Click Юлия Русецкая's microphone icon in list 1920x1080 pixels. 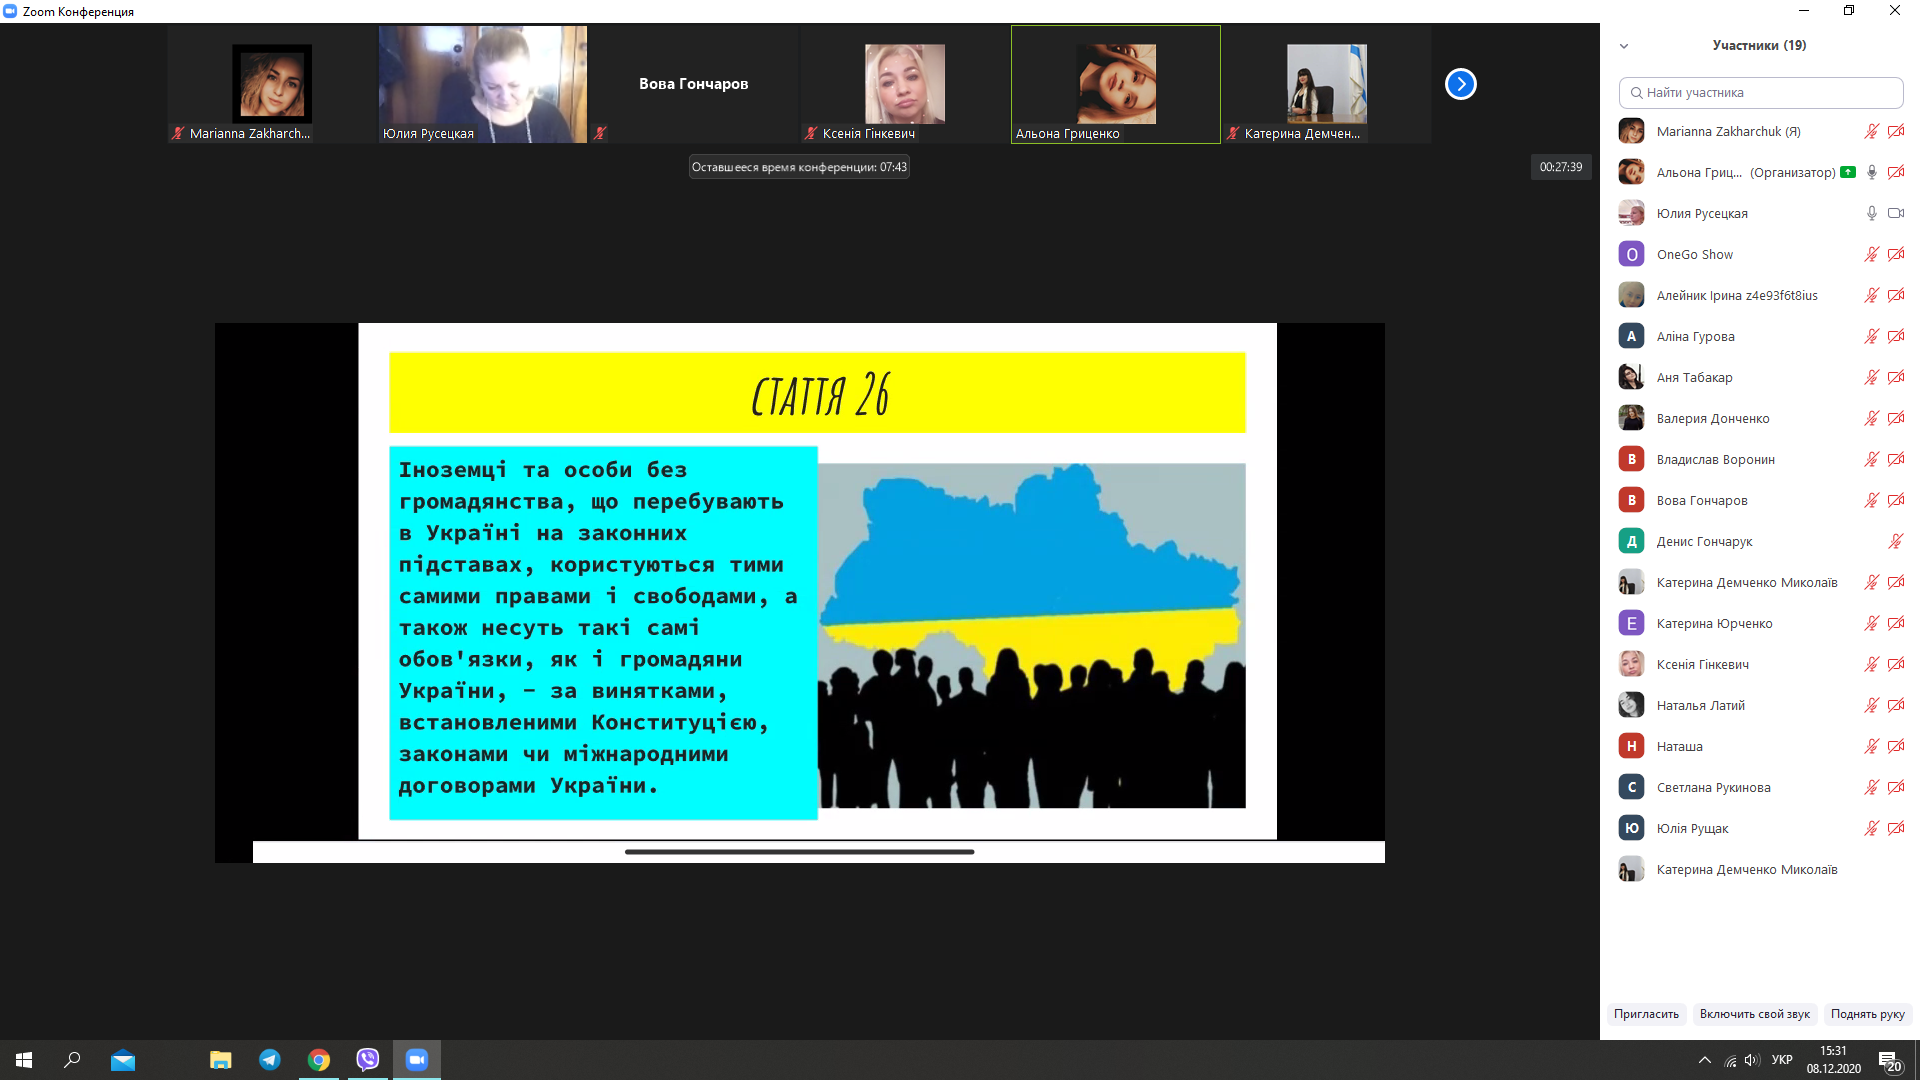pos(1871,213)
